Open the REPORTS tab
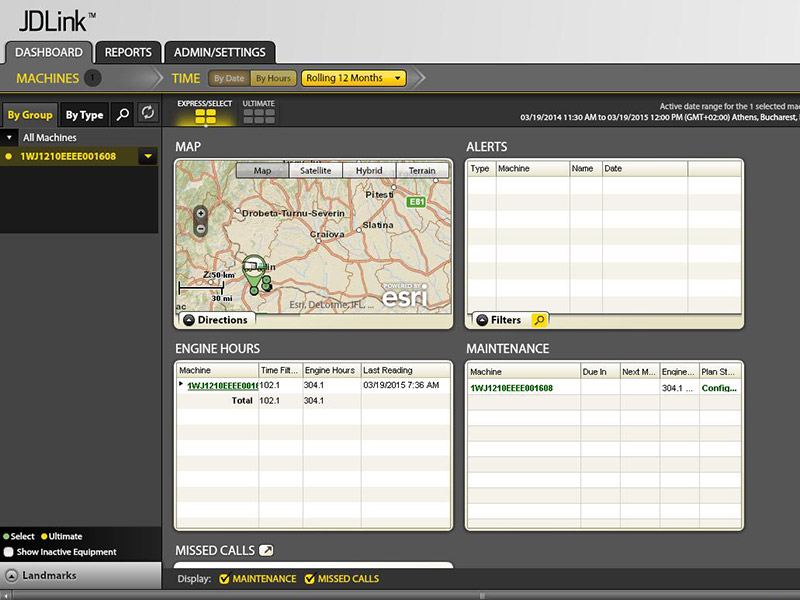Screen dimensions: 800x600 coord(128,53)
